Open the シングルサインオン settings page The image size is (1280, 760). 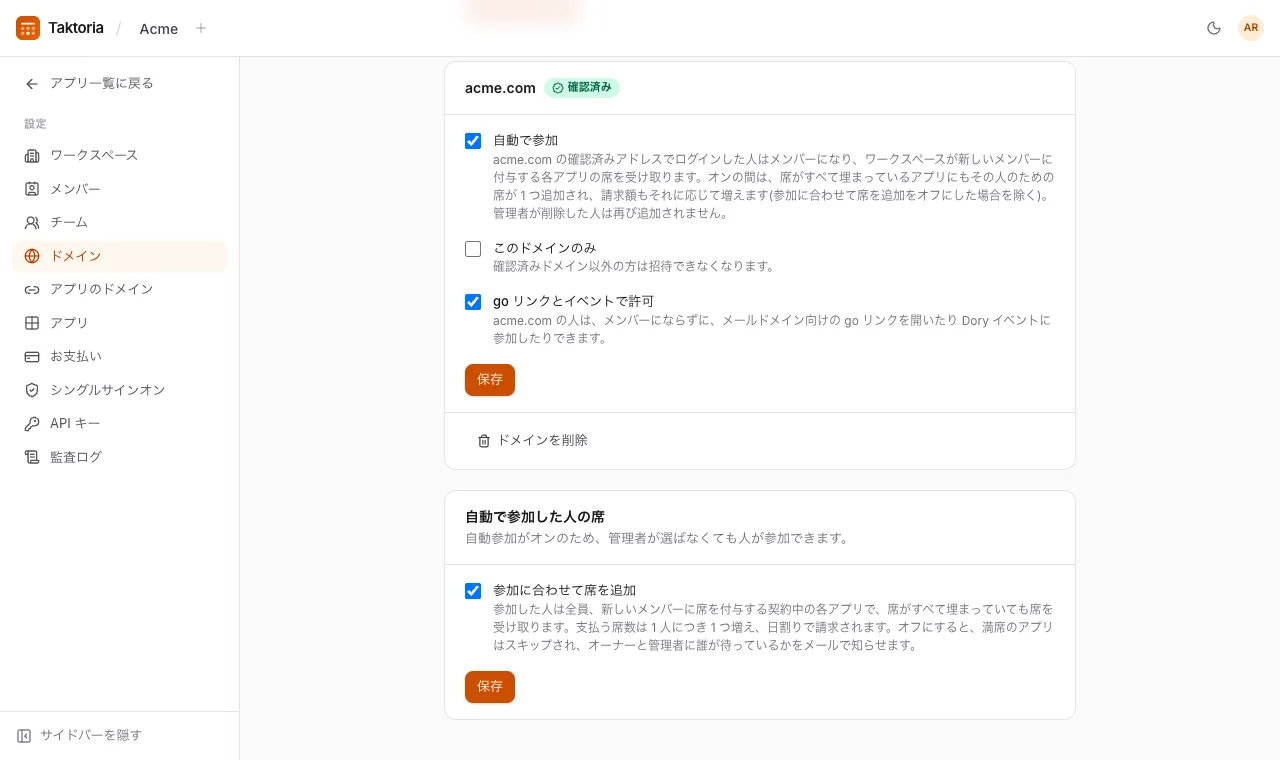120,390
